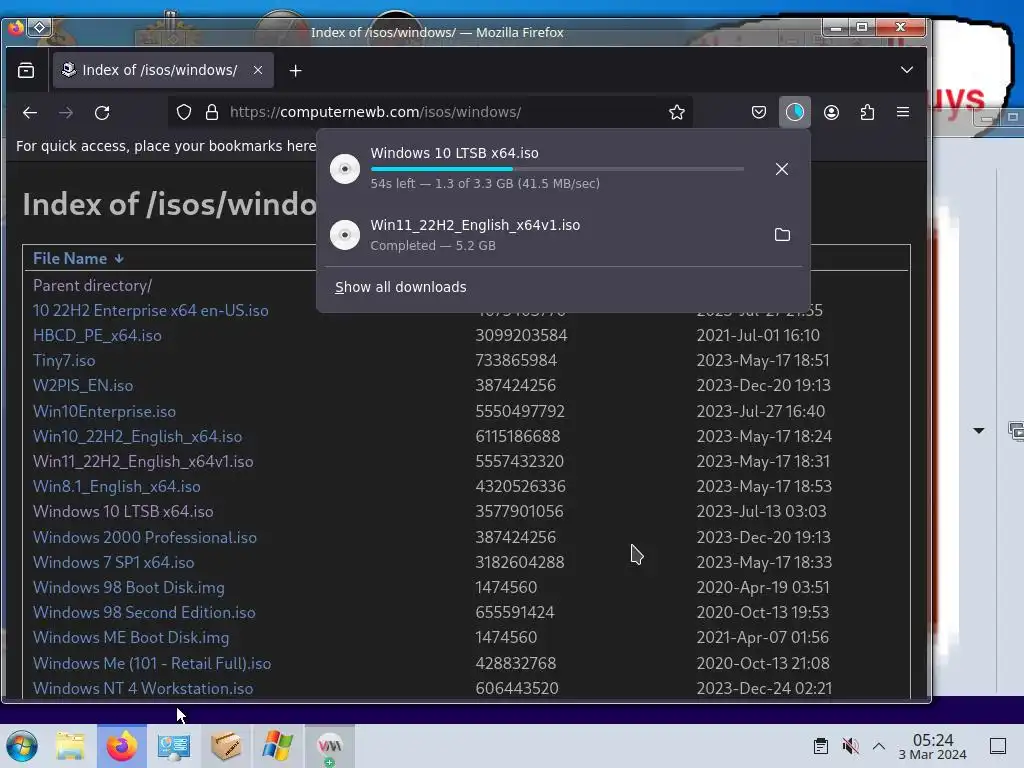Viewport: 1024px width, 768px height.
Task: Open the Firefox window menu icon in titlebar
Action: [x=16, y=27]
